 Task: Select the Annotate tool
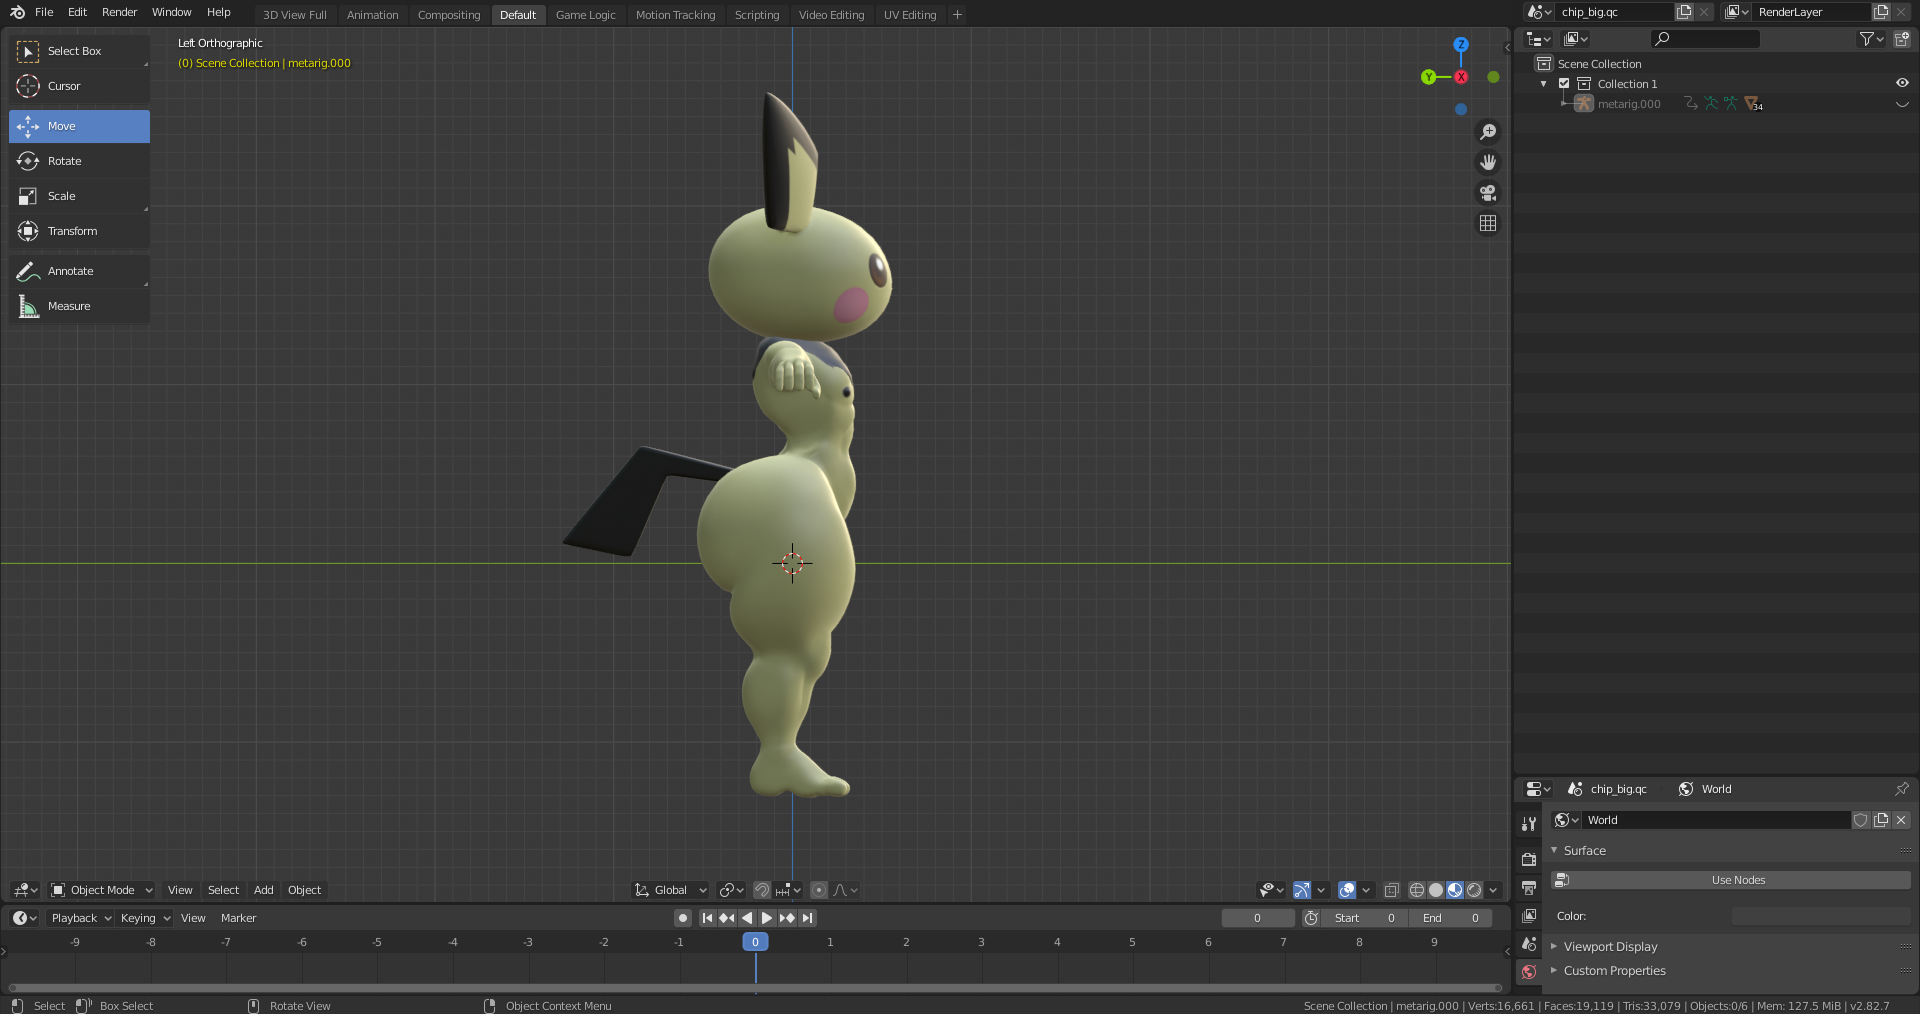pos(79,271)
